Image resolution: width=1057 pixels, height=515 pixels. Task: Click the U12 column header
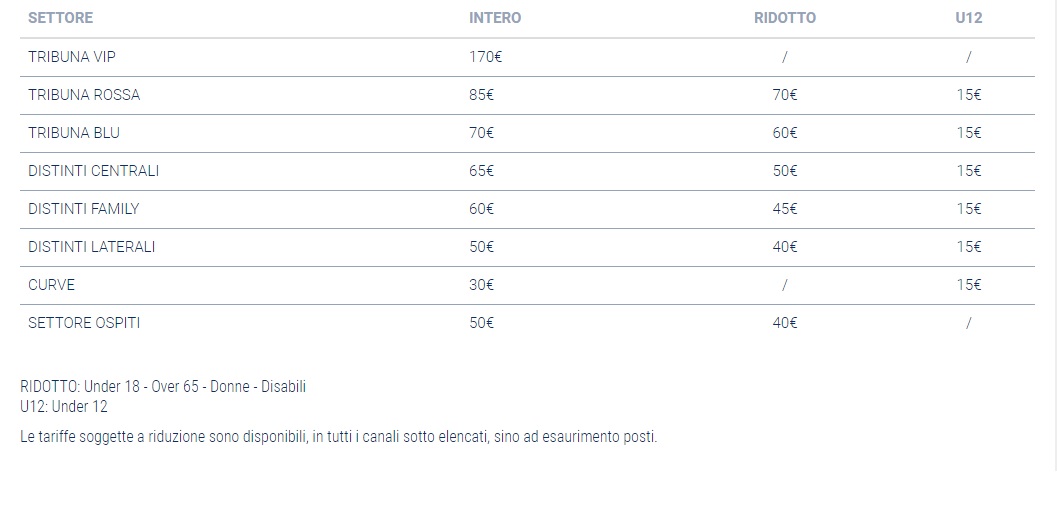point(968,18)
